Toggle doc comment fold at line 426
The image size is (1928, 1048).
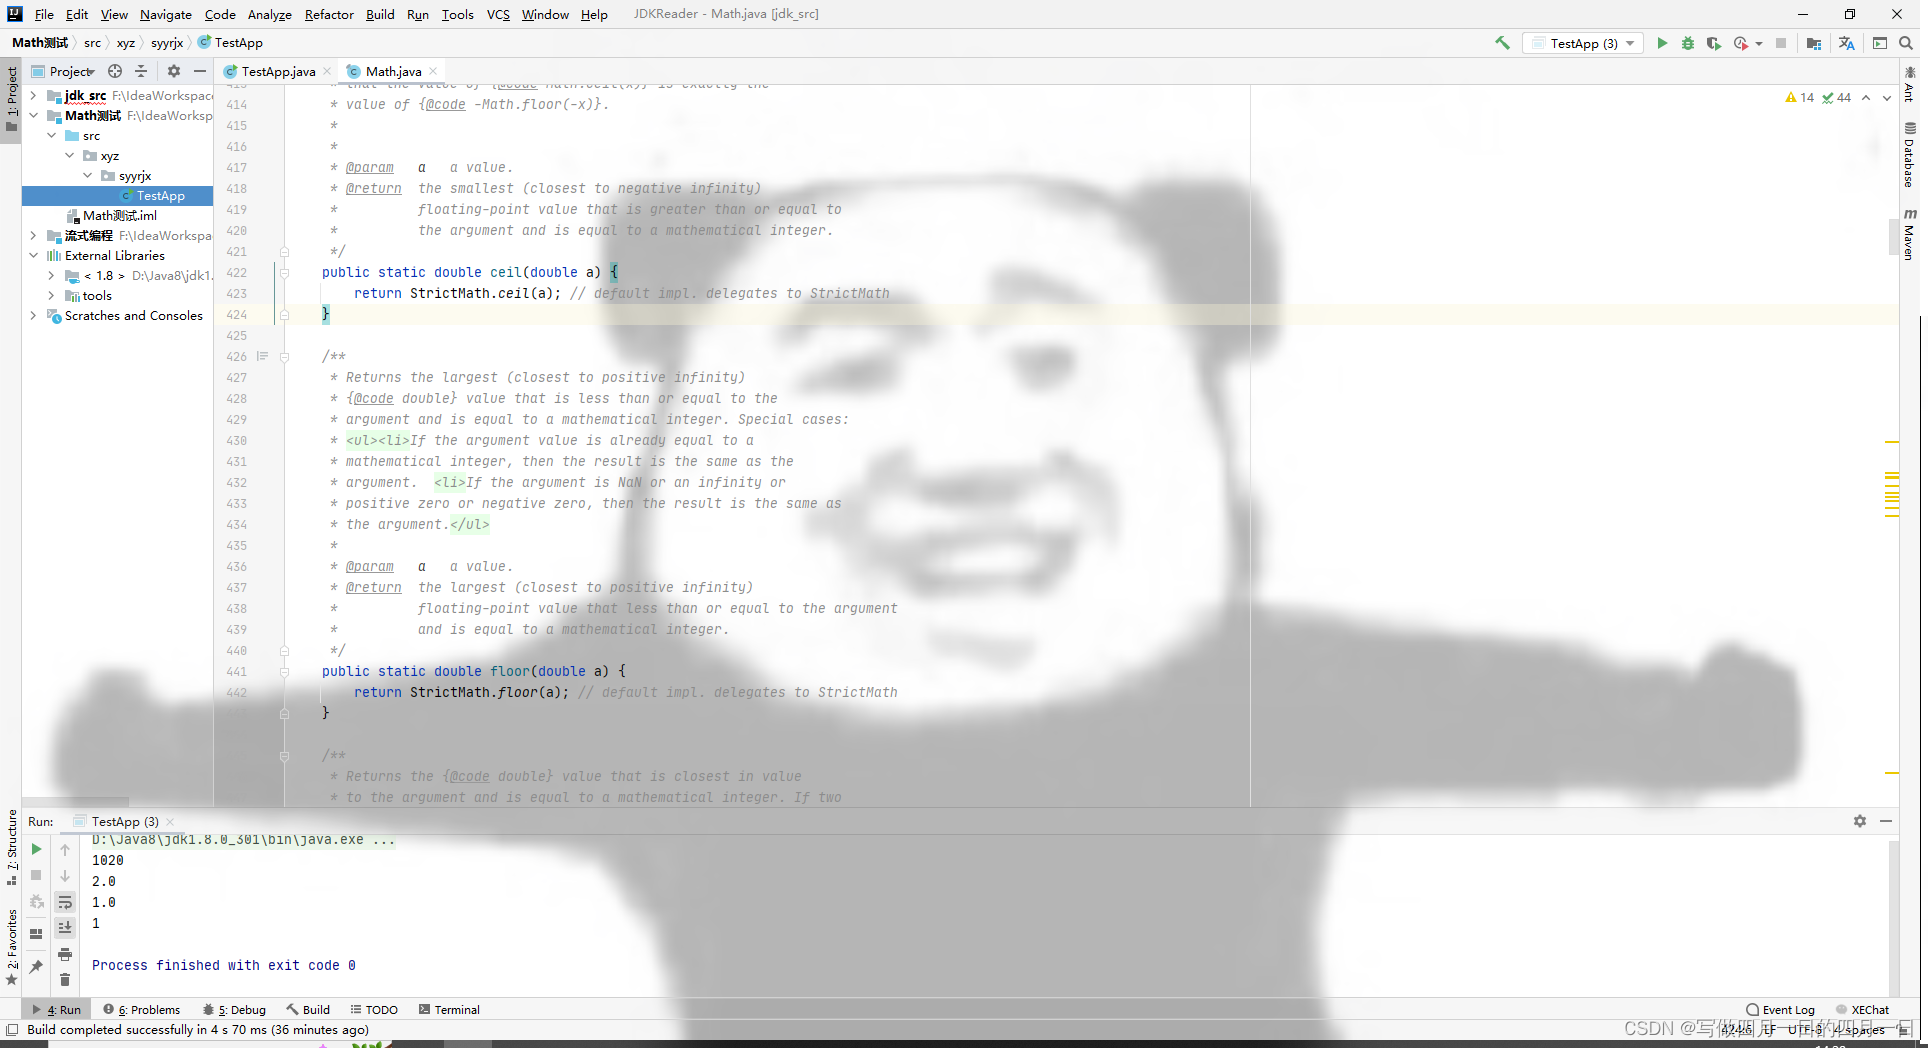point(284,357)
